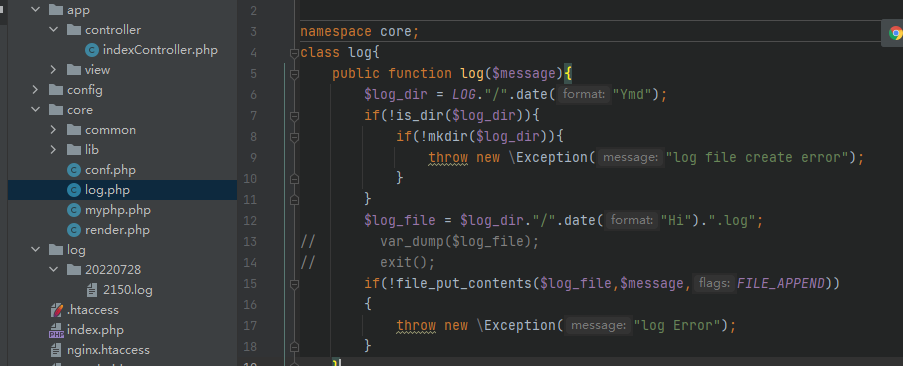Image resolution: width=903 pixels, height=366 pixels.
Task: Collapse the controller folder chevron
Action: 54,30
